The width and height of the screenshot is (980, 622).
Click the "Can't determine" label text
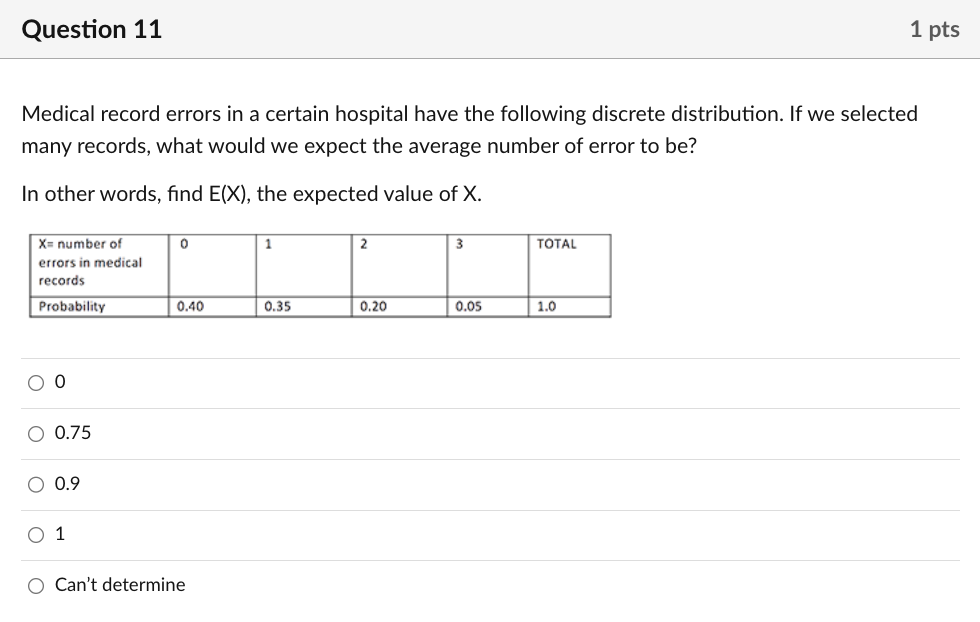pos(118,585)
